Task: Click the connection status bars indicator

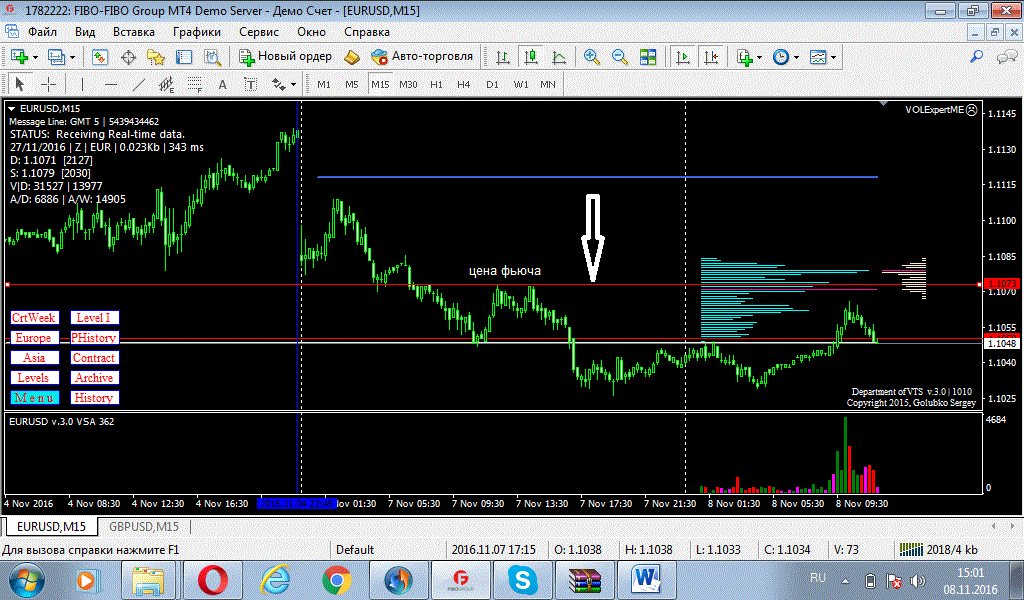Action: (911, 549)
